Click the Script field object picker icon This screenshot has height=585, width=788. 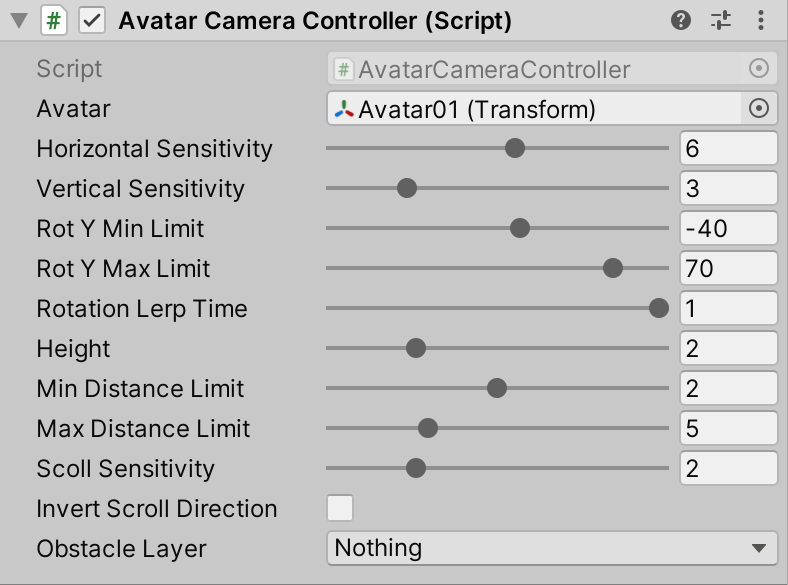point(759,69)
